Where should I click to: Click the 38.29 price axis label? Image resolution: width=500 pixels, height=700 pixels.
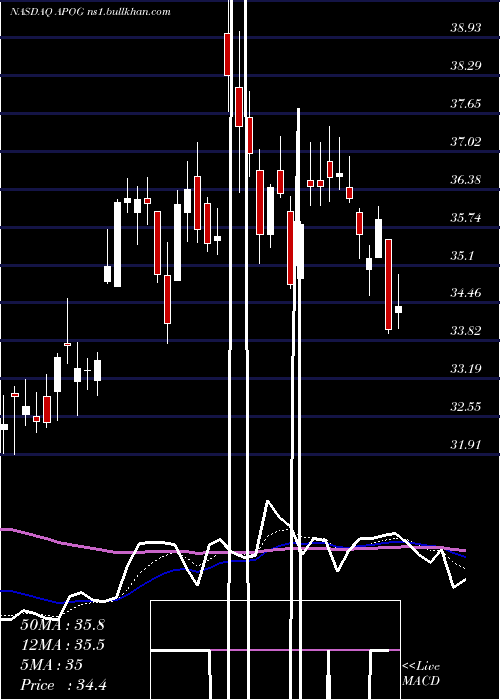466,66
